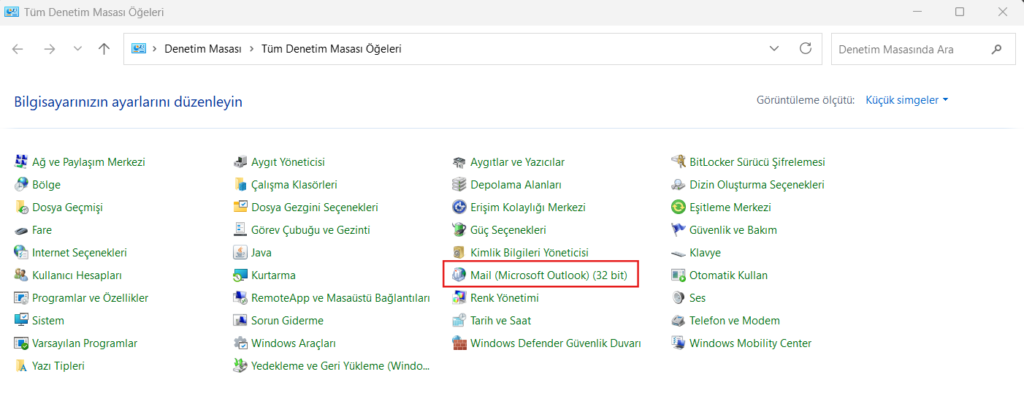The width and height of the screenshot is (1024, 396).
Task: Click the Control Panel icon in address bar
Action: pyautogui.click(x=138, y=49)
